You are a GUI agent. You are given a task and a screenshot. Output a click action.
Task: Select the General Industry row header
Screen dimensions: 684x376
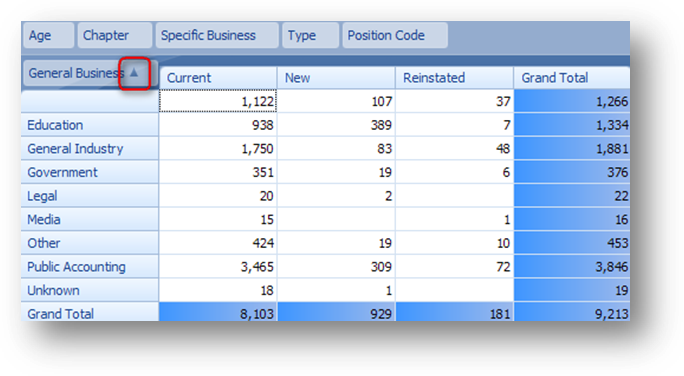[x=90, y=149]
